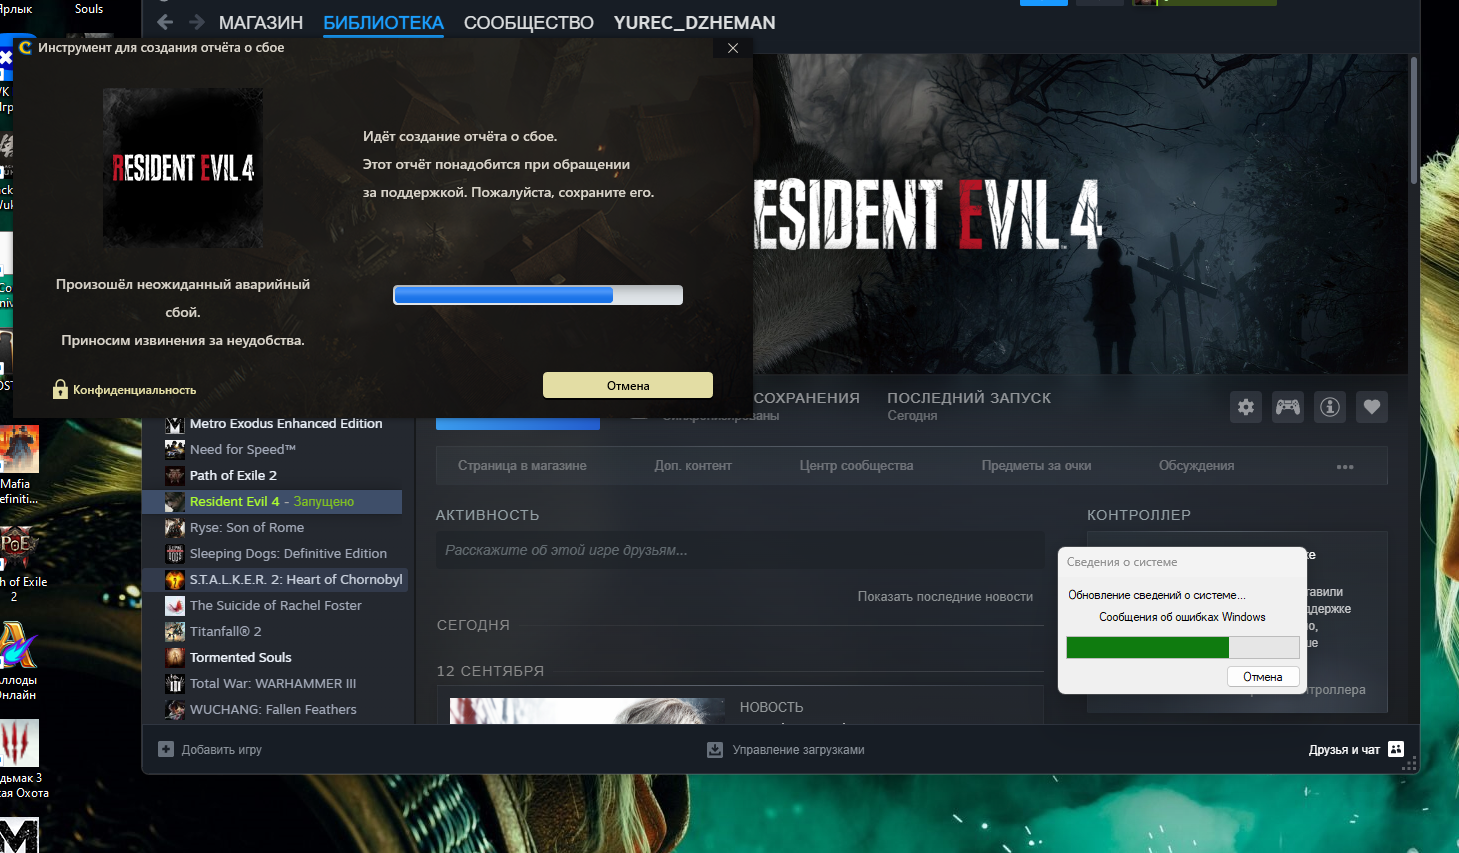Cancel the crash report creation

click(x=628, y=385)
